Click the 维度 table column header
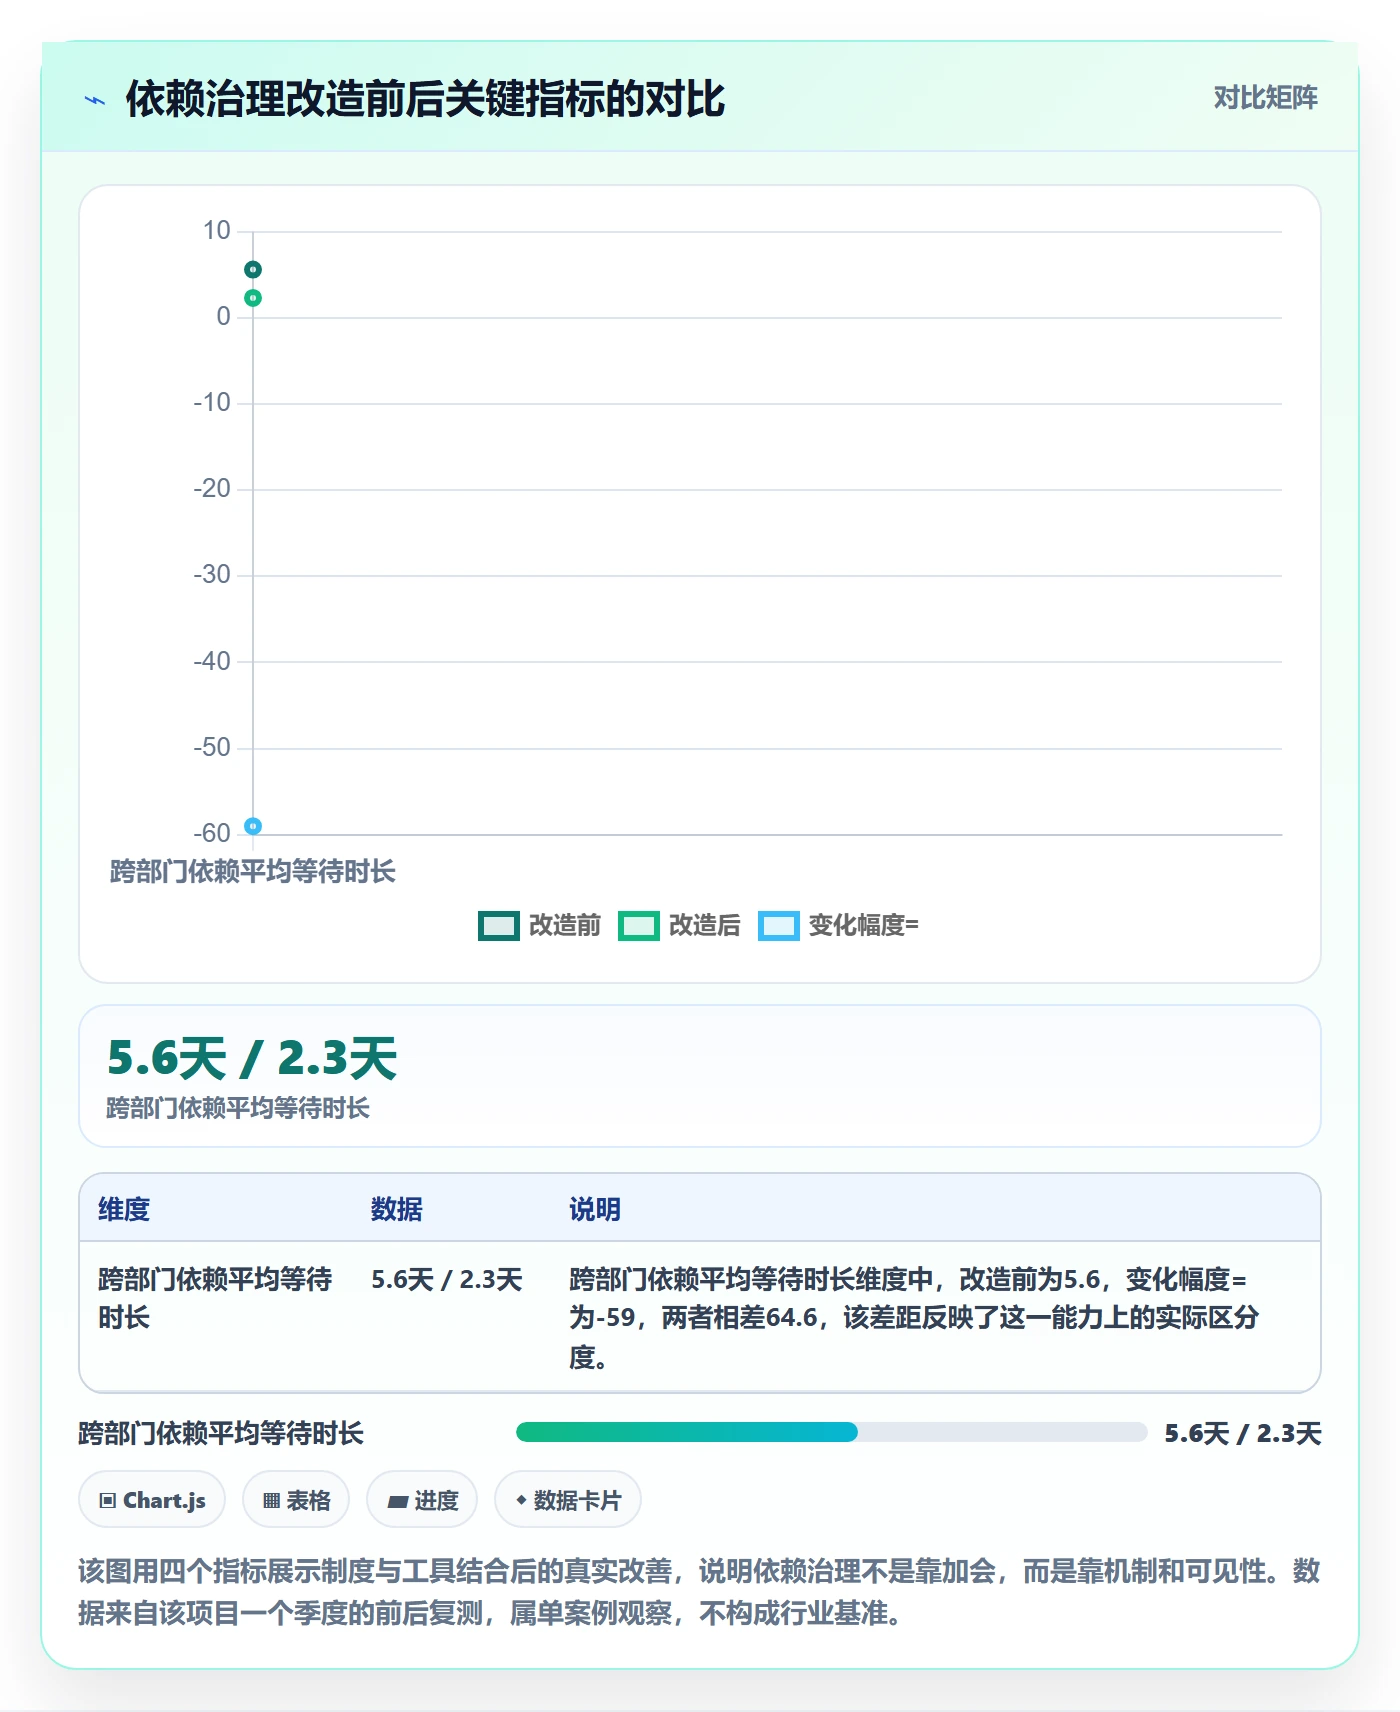 point(124,1209)
